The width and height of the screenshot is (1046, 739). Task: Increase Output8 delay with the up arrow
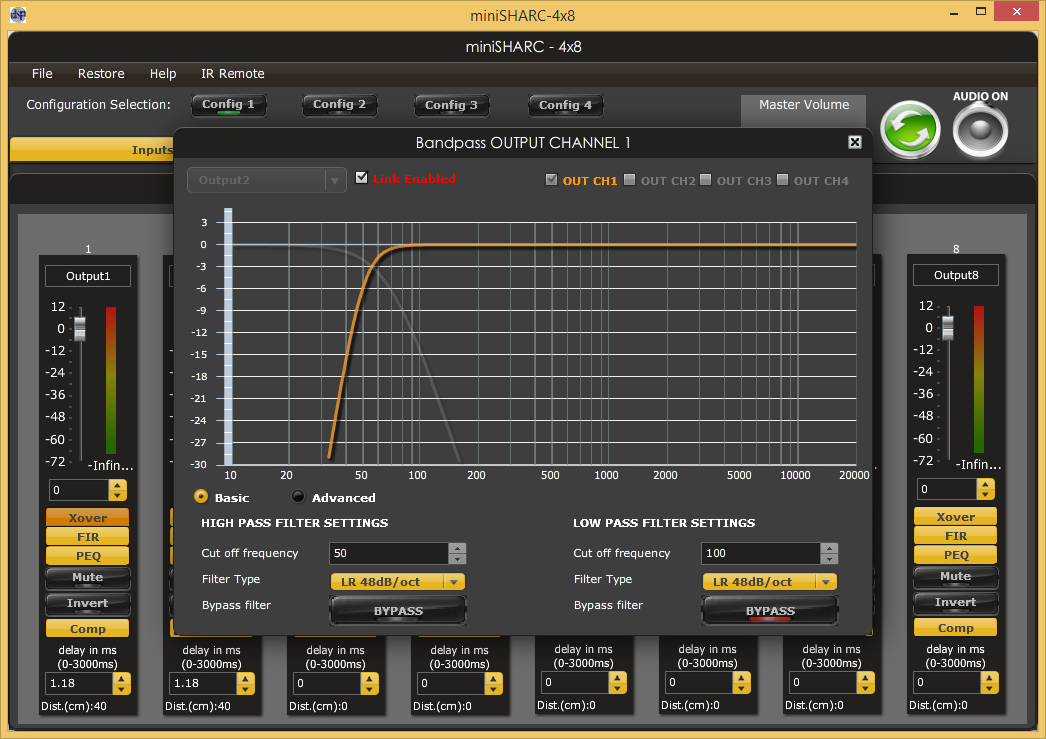[x=989, y=677]
